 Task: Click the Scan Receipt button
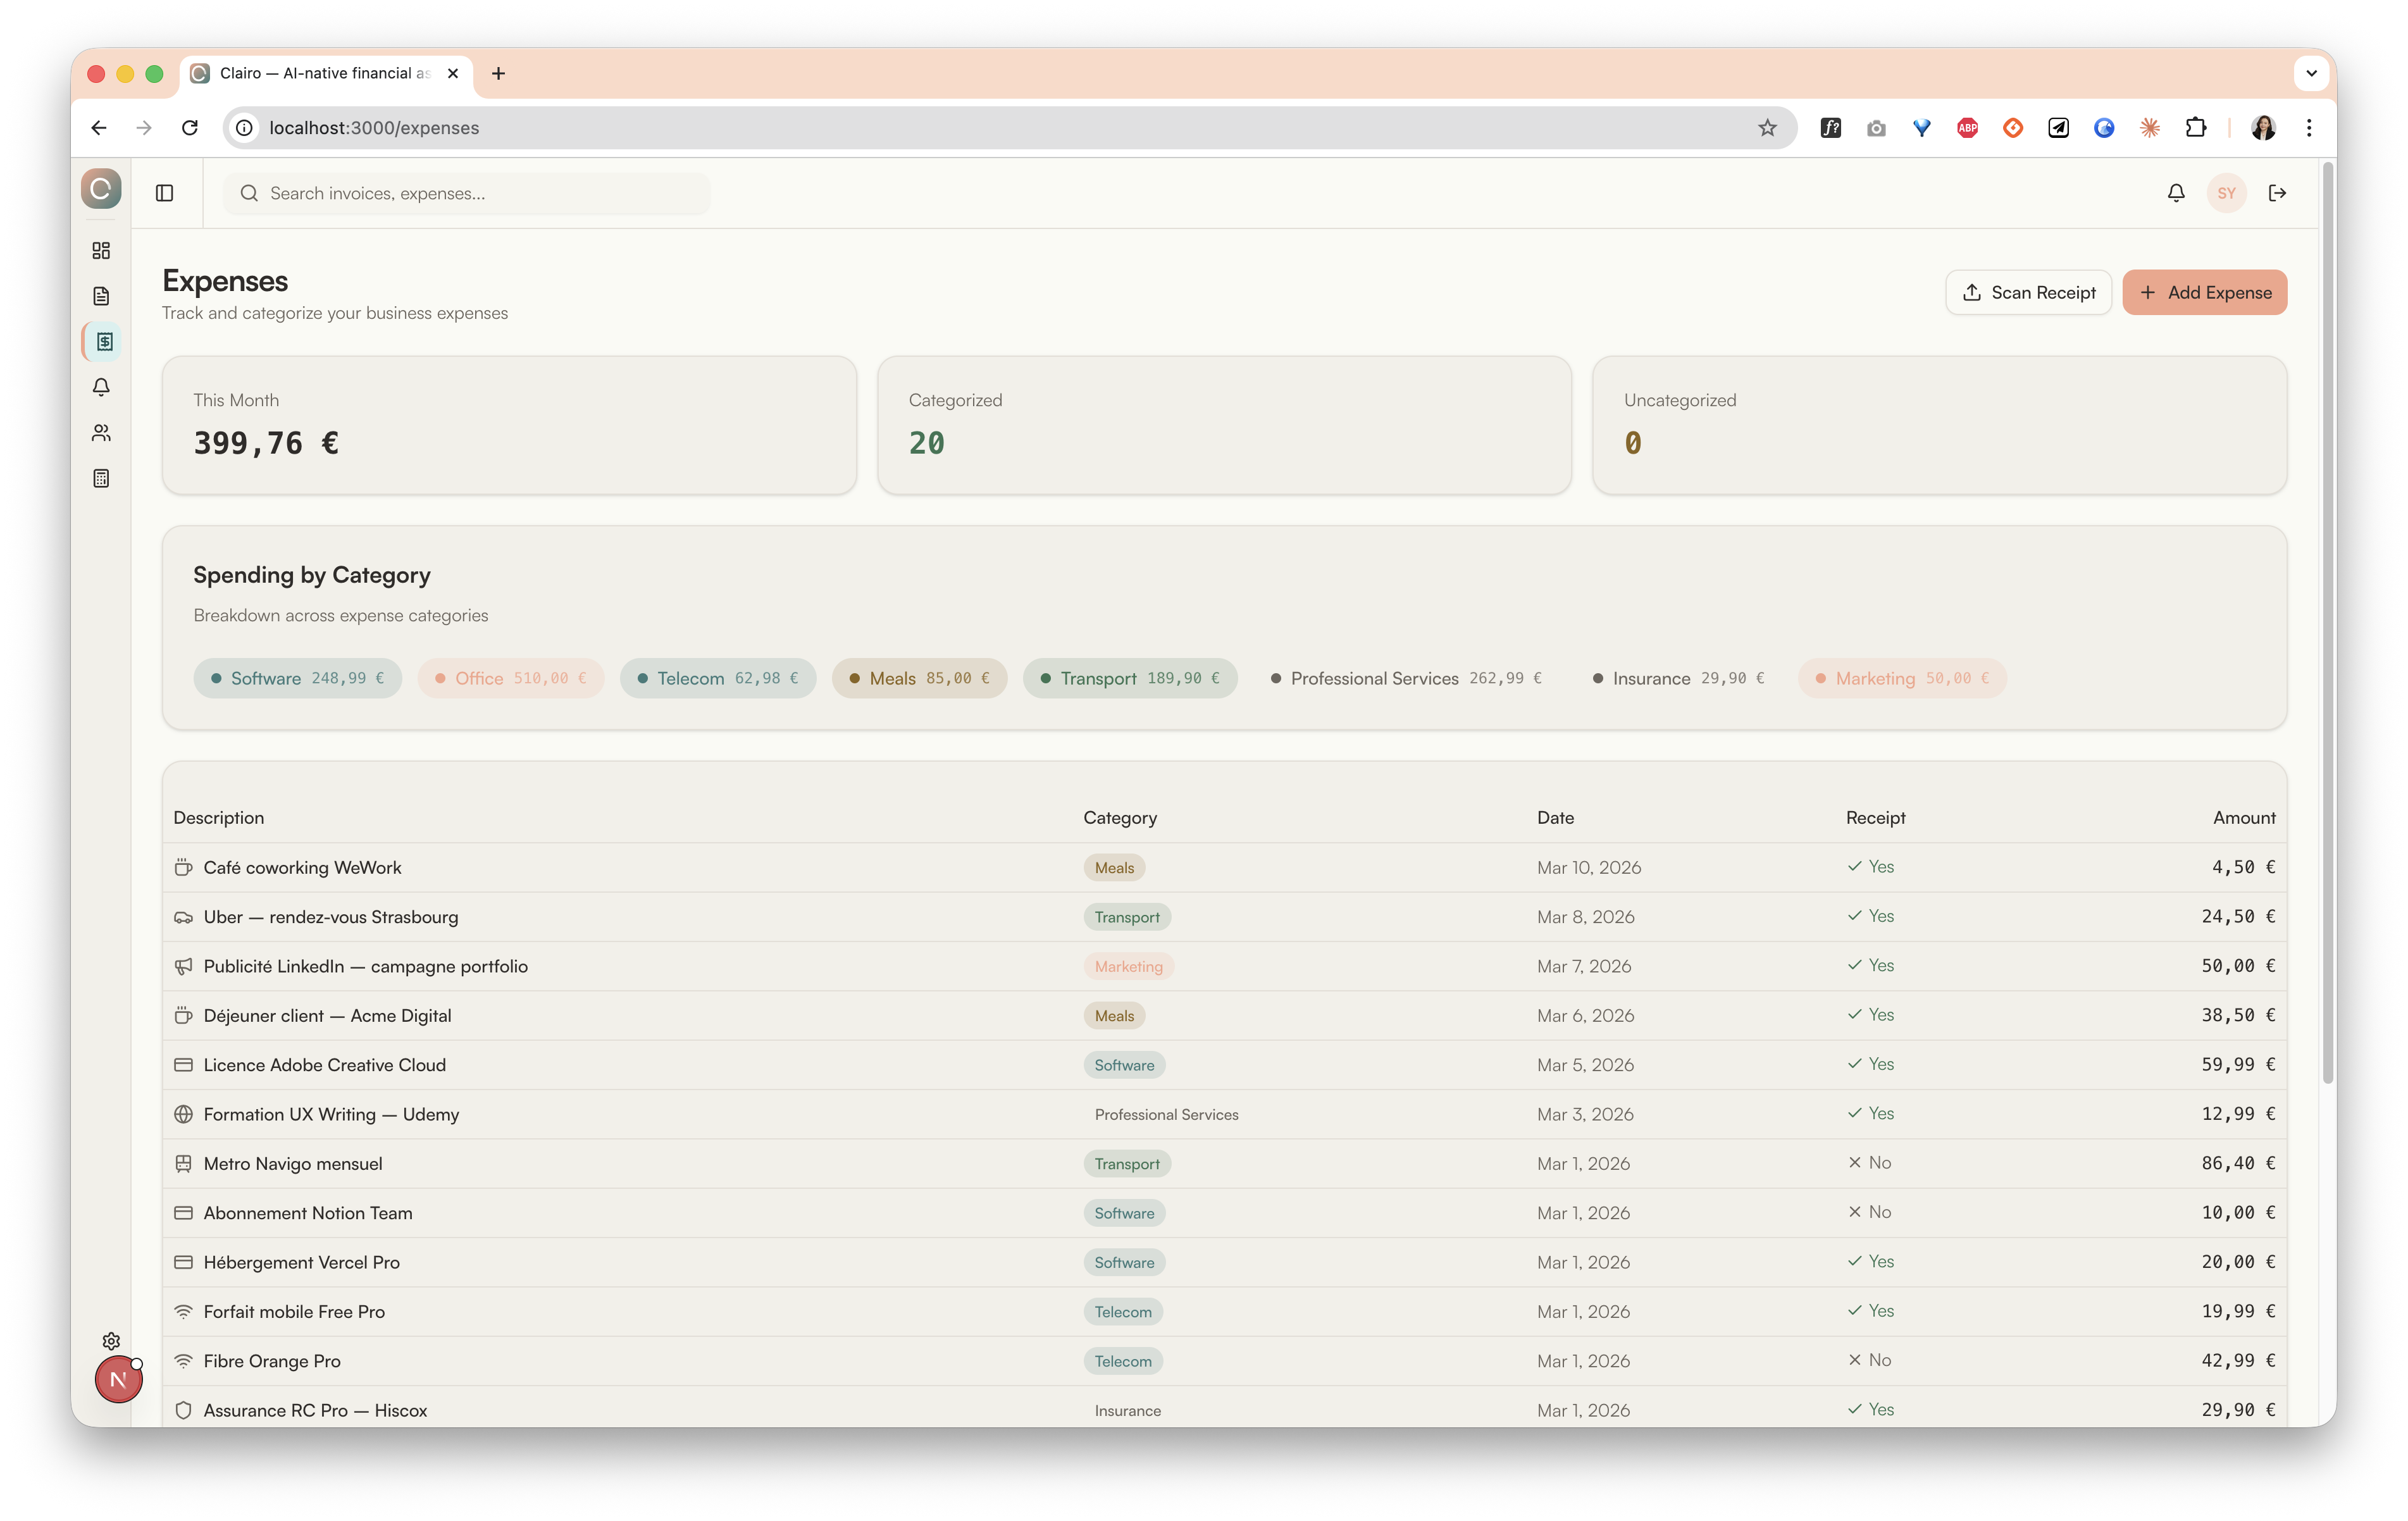2028,292
